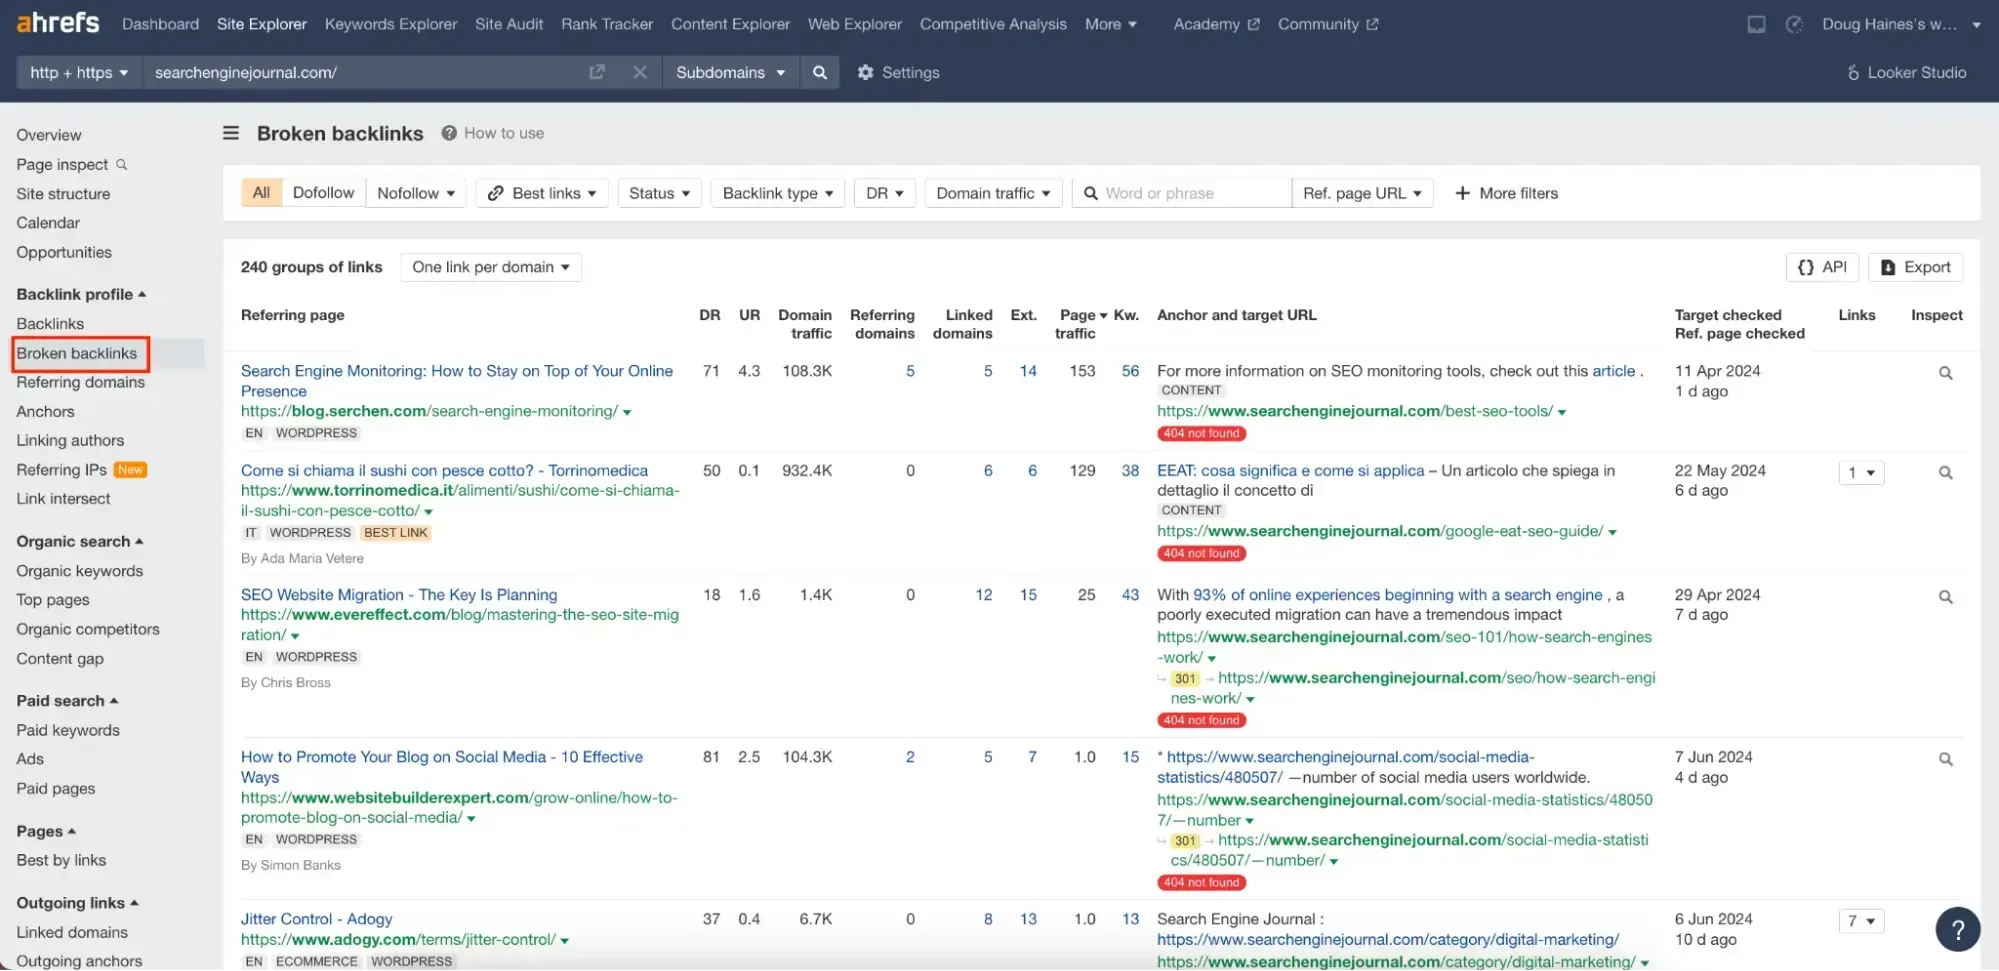Inspect the blog.serchen.com row magnifier
Image resolution: width=1999 pixels, height=971 pixels.
pos(1945,373)
